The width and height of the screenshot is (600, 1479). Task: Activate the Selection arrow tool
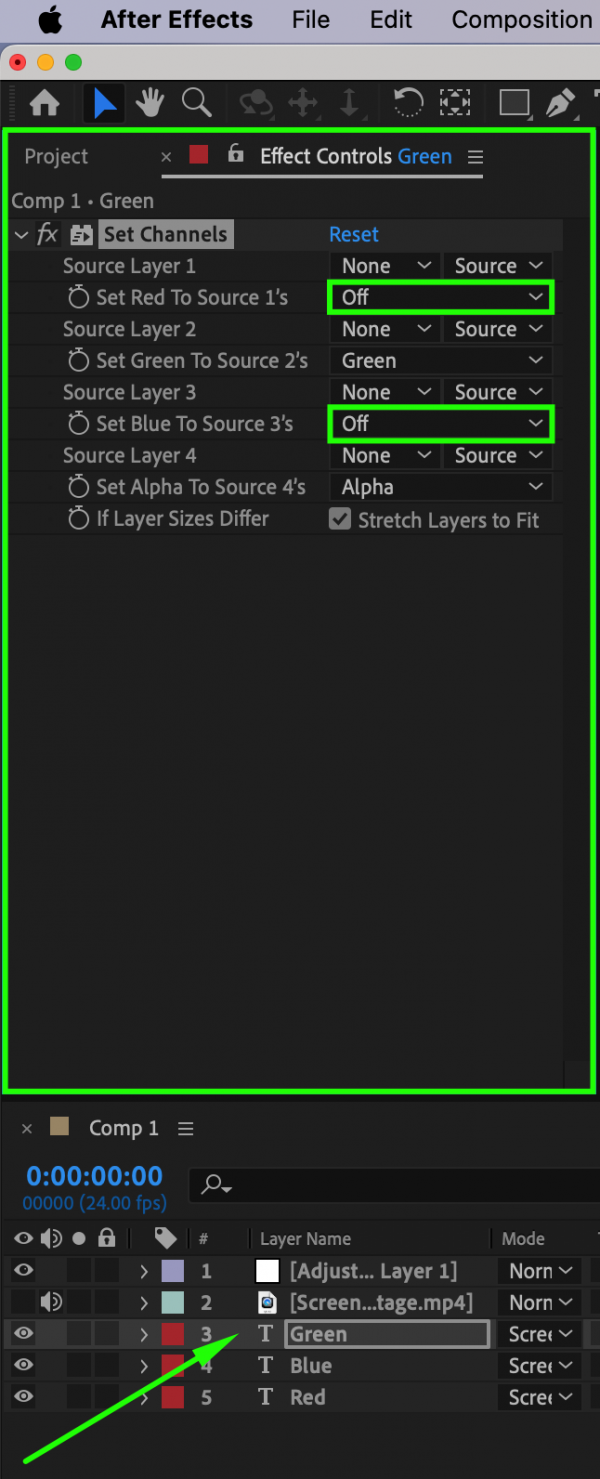pos(103,103)
